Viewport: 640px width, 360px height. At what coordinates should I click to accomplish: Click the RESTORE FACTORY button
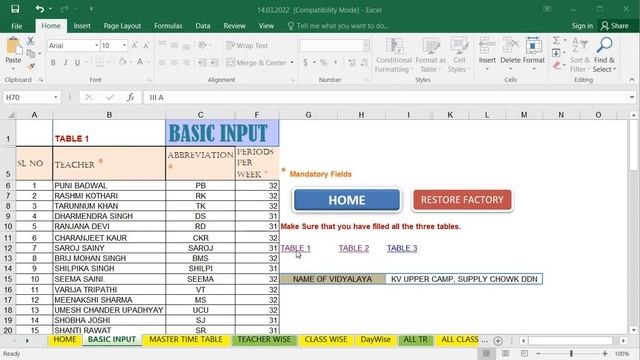(x=462, y=200)
